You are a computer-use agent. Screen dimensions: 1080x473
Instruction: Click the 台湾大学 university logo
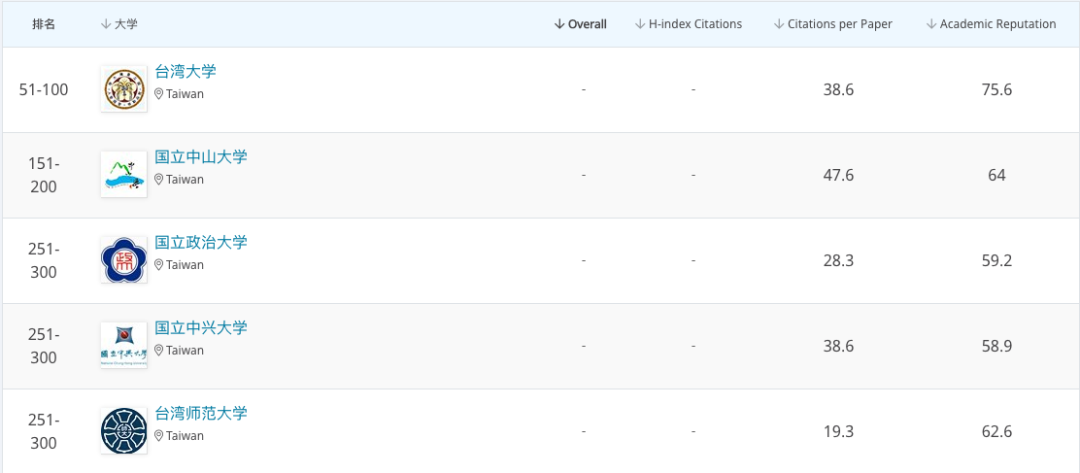(124, 89)
